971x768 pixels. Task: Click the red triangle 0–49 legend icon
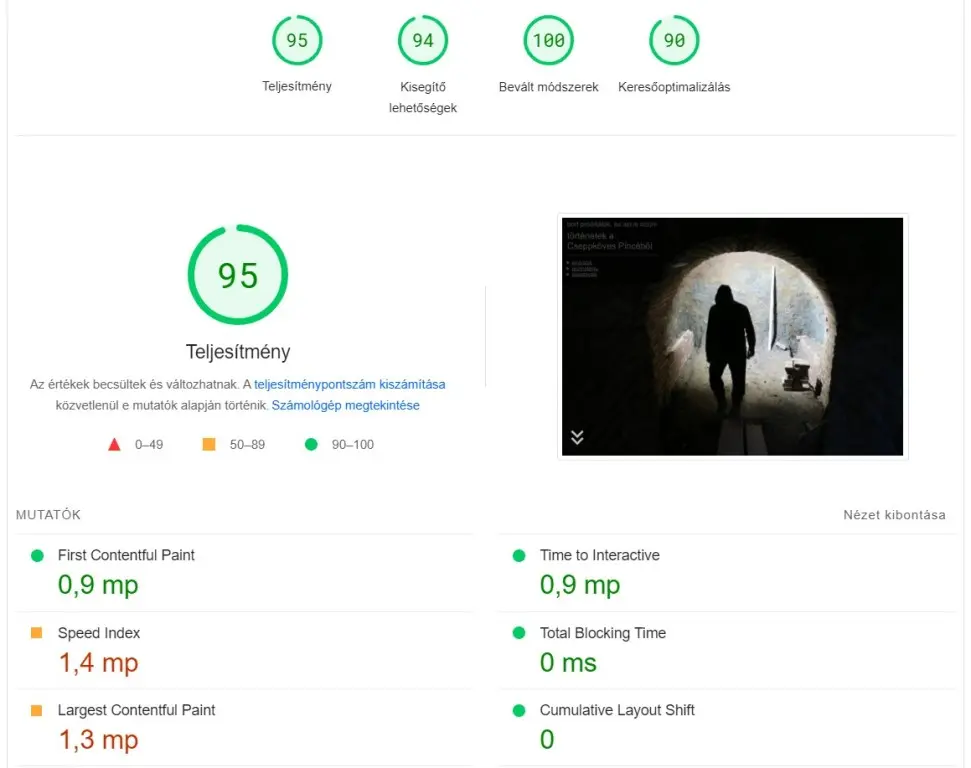(x=114, y=444)
